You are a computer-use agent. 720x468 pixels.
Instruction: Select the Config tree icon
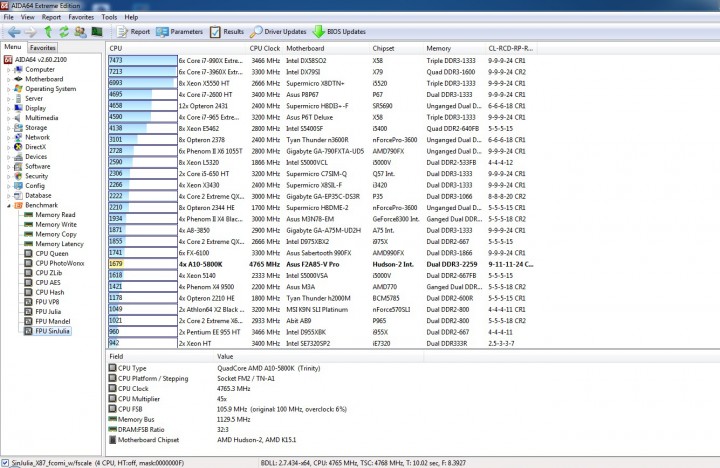tap(18, 186)
